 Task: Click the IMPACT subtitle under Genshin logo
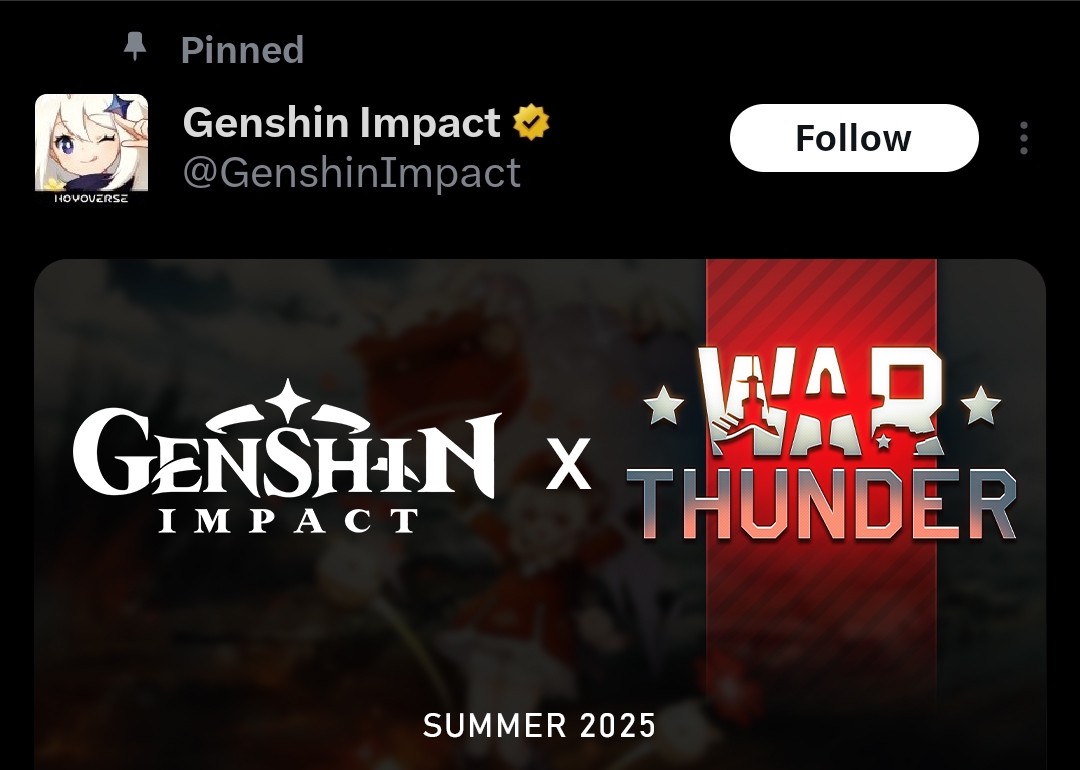pos(288,521)
